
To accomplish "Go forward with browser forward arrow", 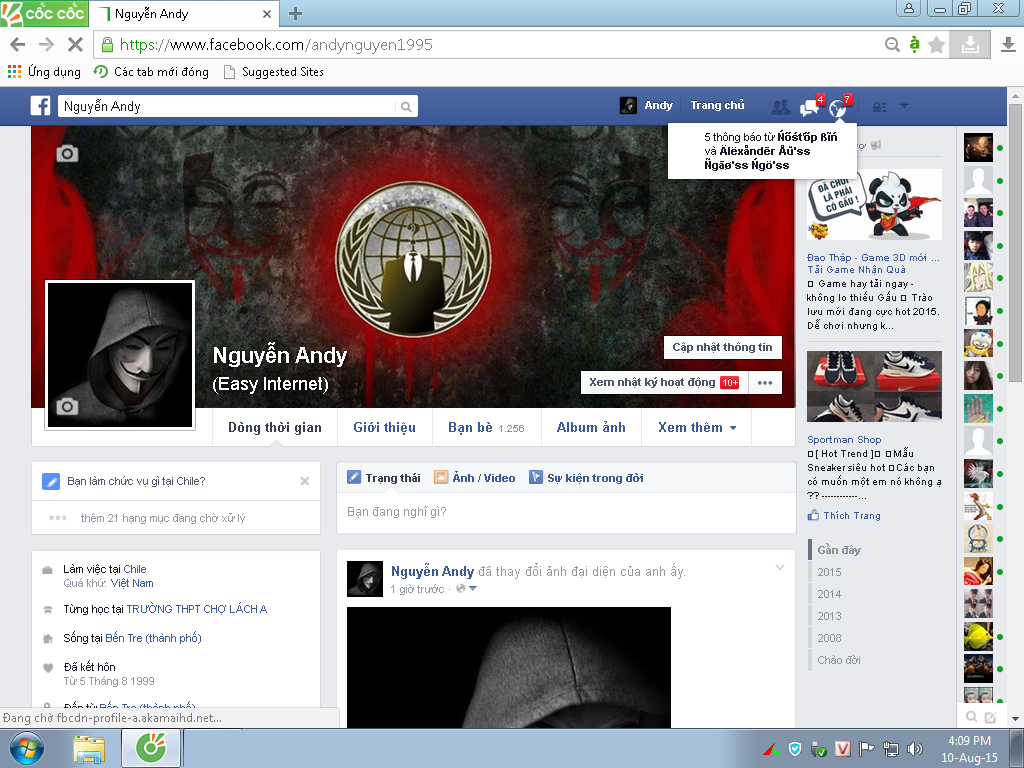I will pos(46,44).
